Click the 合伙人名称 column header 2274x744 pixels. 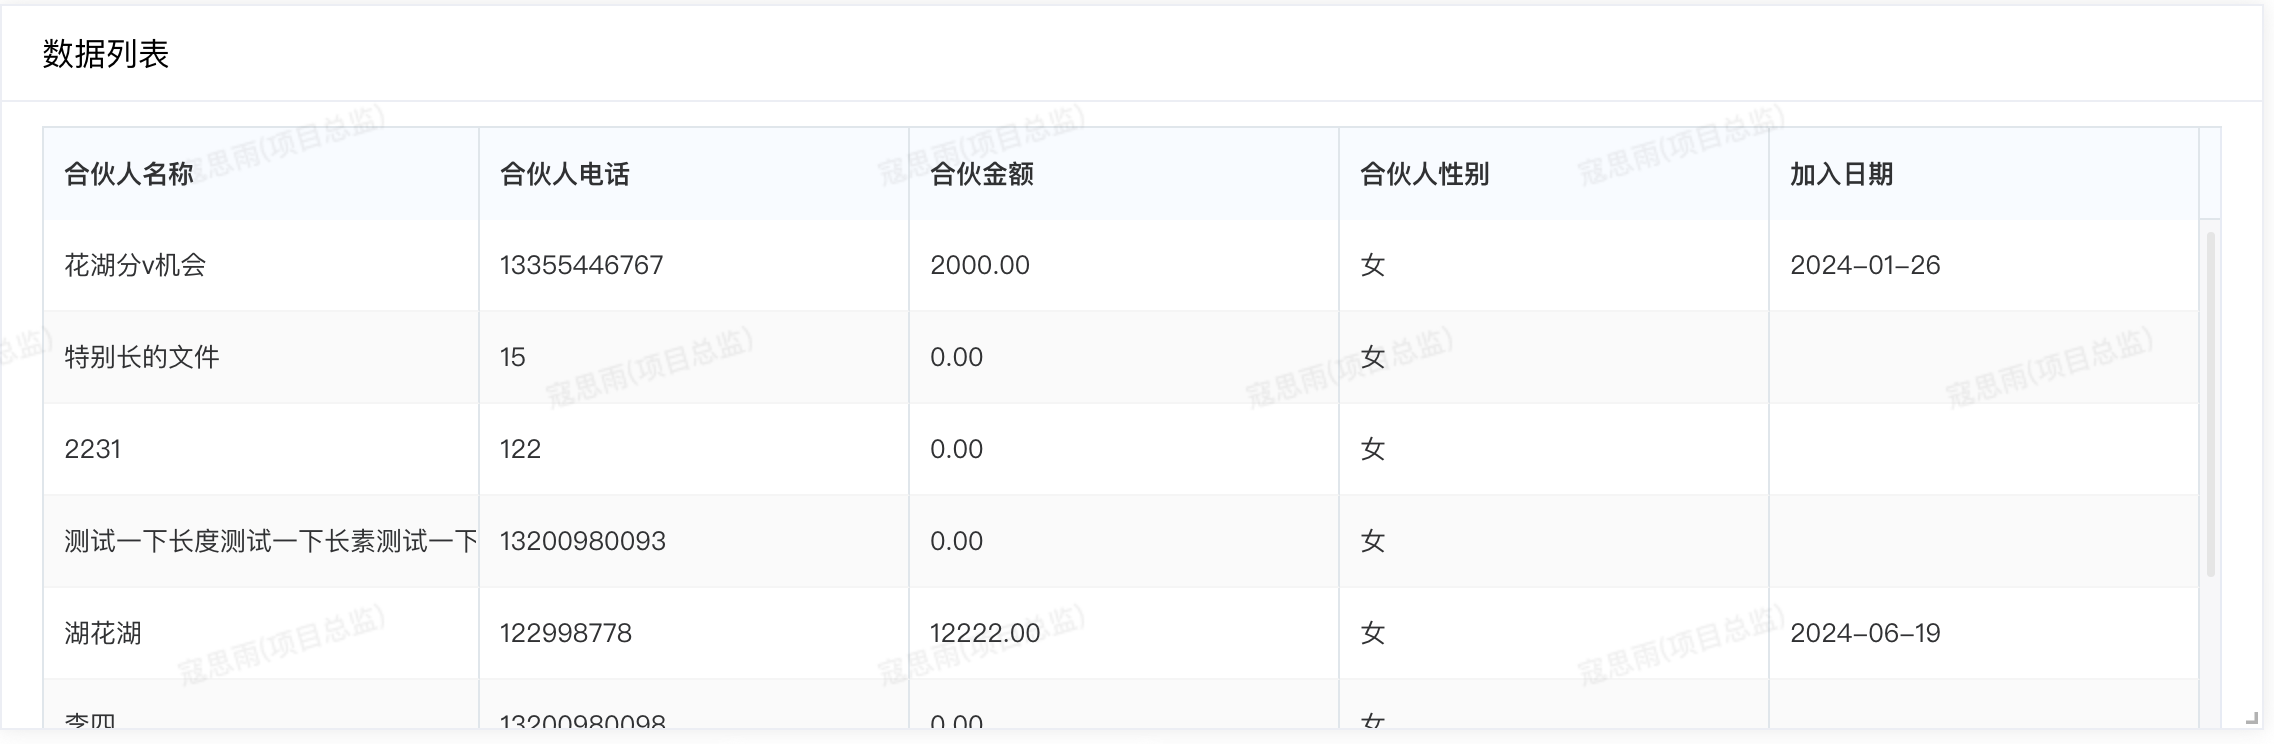coord(129,174)
